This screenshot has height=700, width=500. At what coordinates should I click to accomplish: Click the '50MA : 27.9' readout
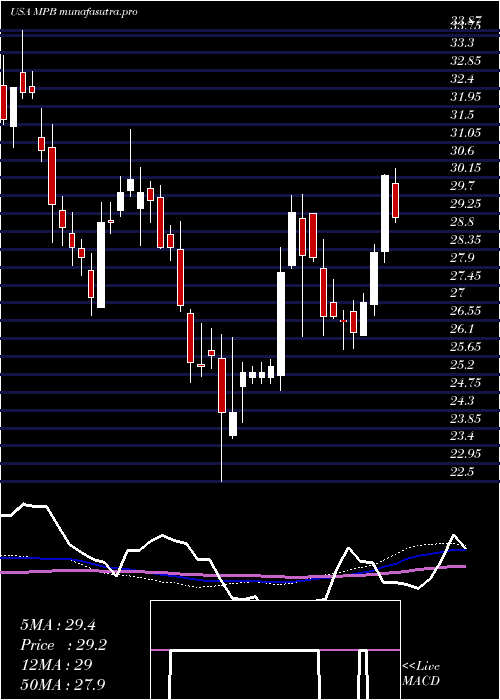pyautogui.click(x=63, y=684)
